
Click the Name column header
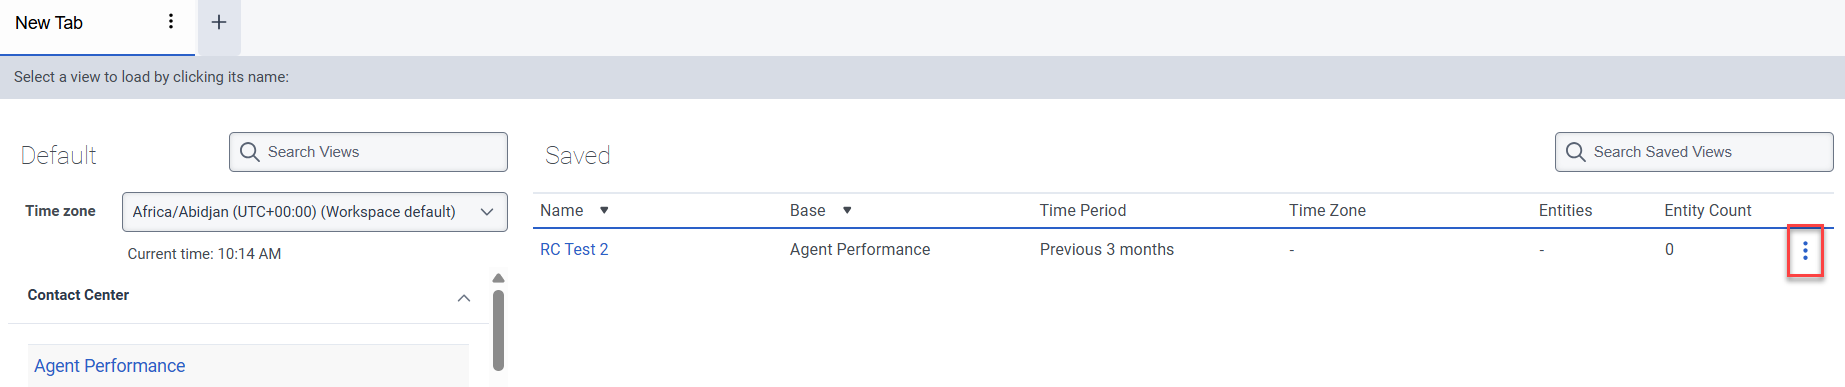562,210
